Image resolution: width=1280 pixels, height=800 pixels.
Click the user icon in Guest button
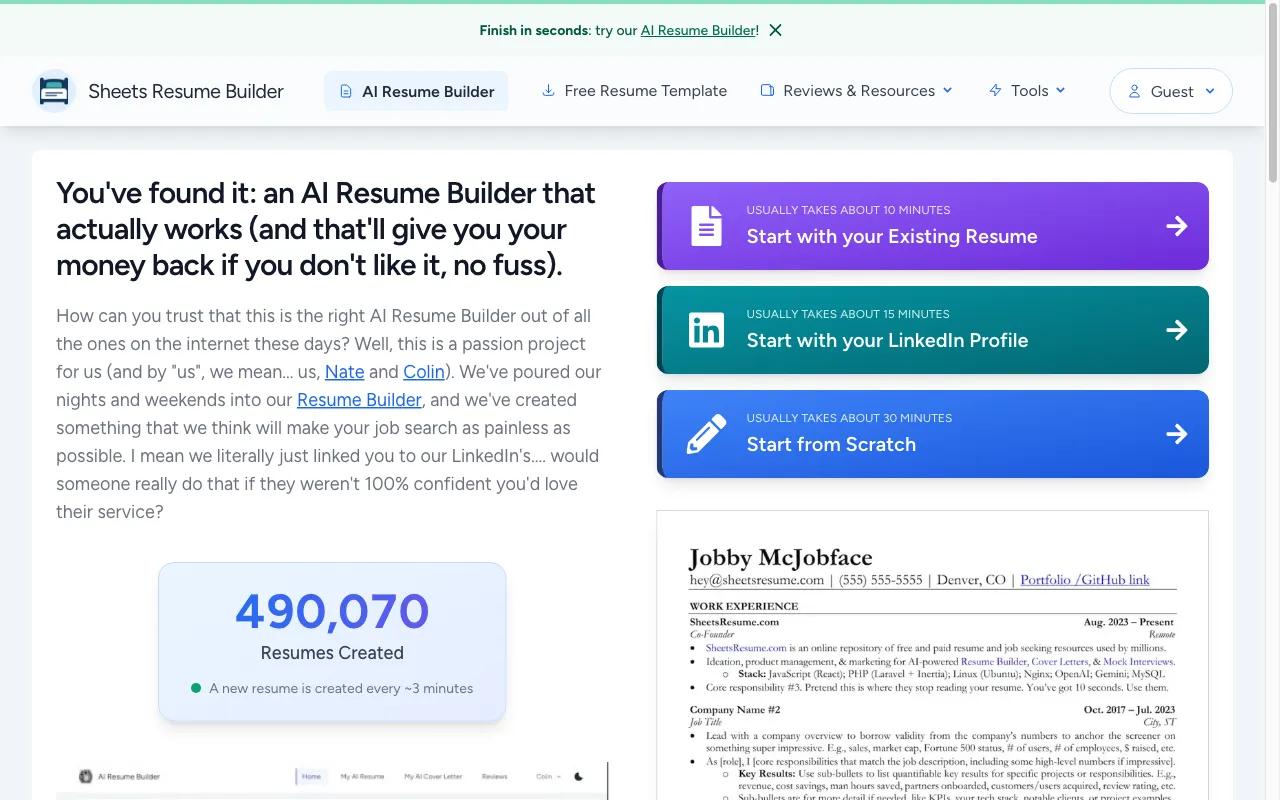pyautogui.click(x=1134, y=91)
